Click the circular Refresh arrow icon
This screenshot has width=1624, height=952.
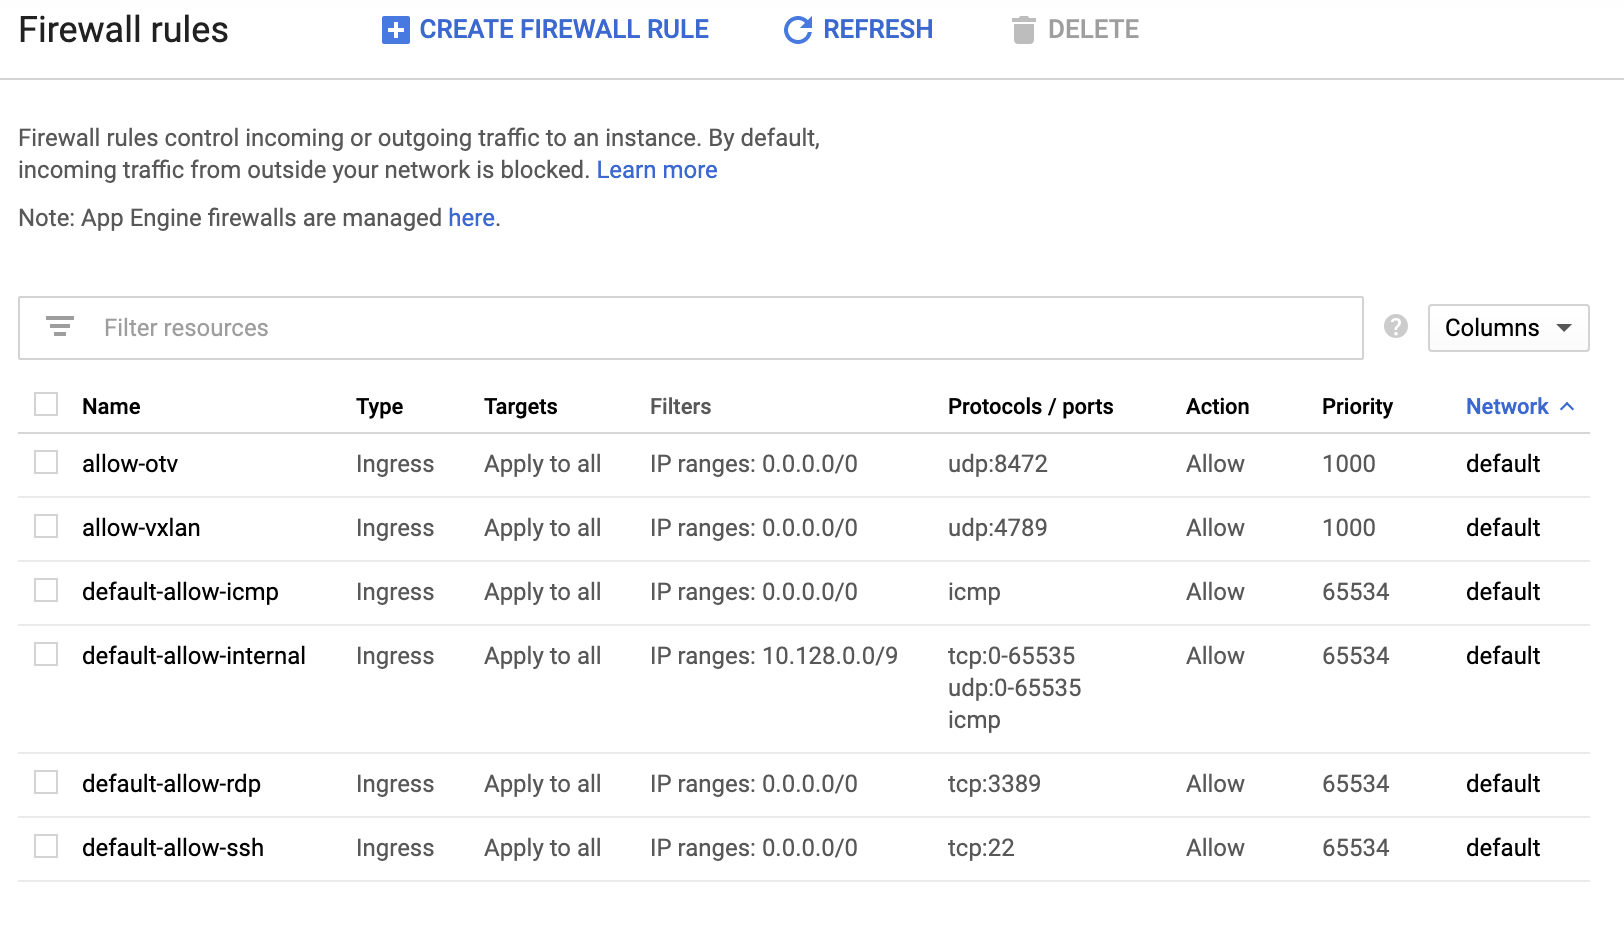click(797, 30)
